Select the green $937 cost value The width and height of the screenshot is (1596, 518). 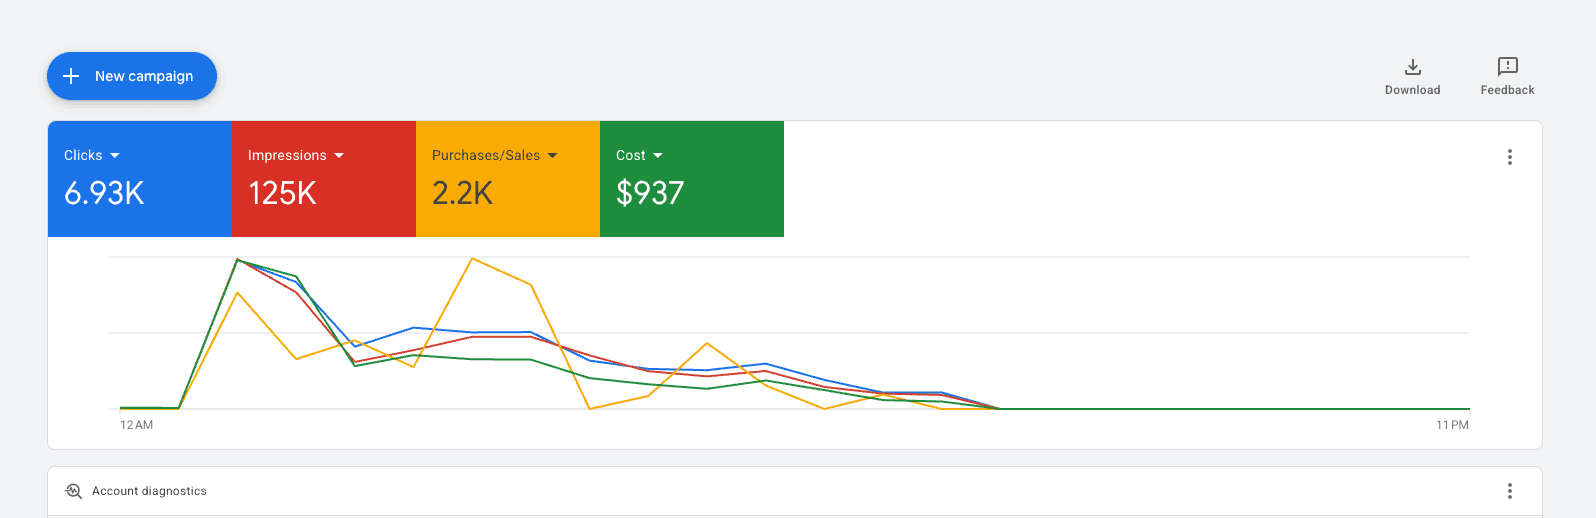coord(650,193)
